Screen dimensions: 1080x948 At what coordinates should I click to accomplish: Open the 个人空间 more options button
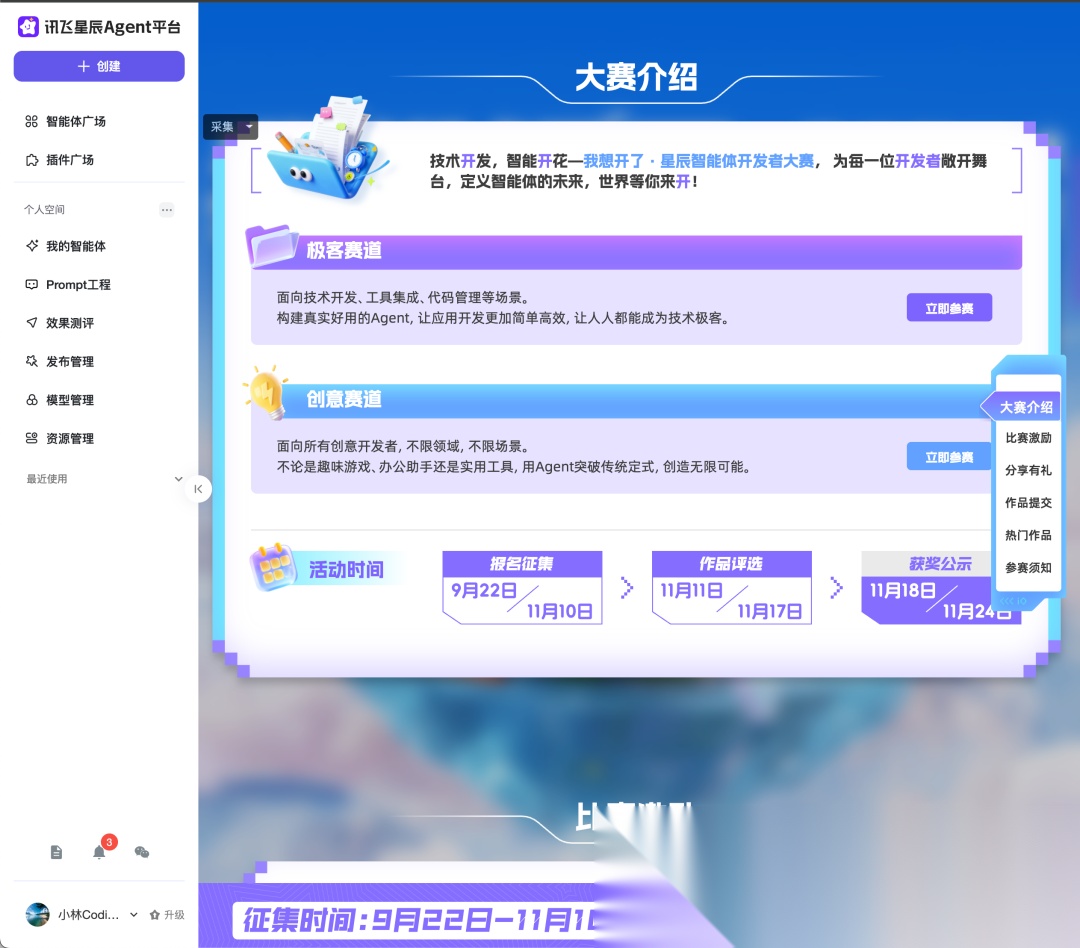(x=167, y=209)
